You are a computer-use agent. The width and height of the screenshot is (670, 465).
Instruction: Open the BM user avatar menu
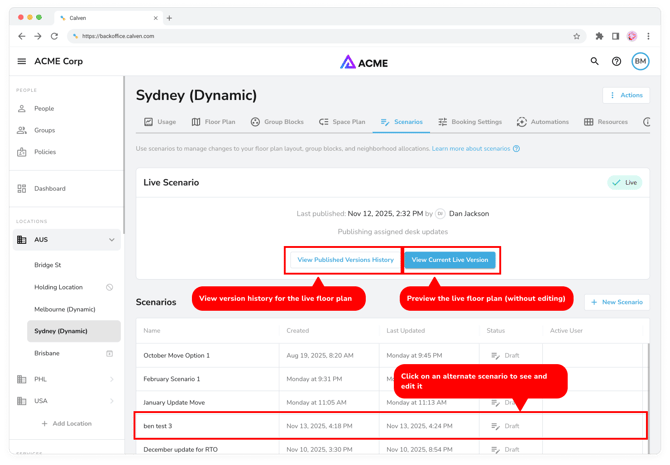[640, 61]
